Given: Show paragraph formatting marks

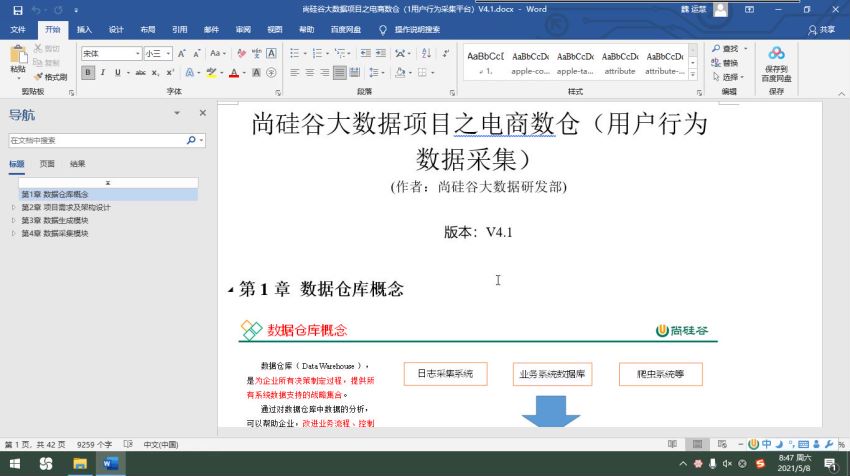Looking at the screenshot, I should tap(446, 53).
